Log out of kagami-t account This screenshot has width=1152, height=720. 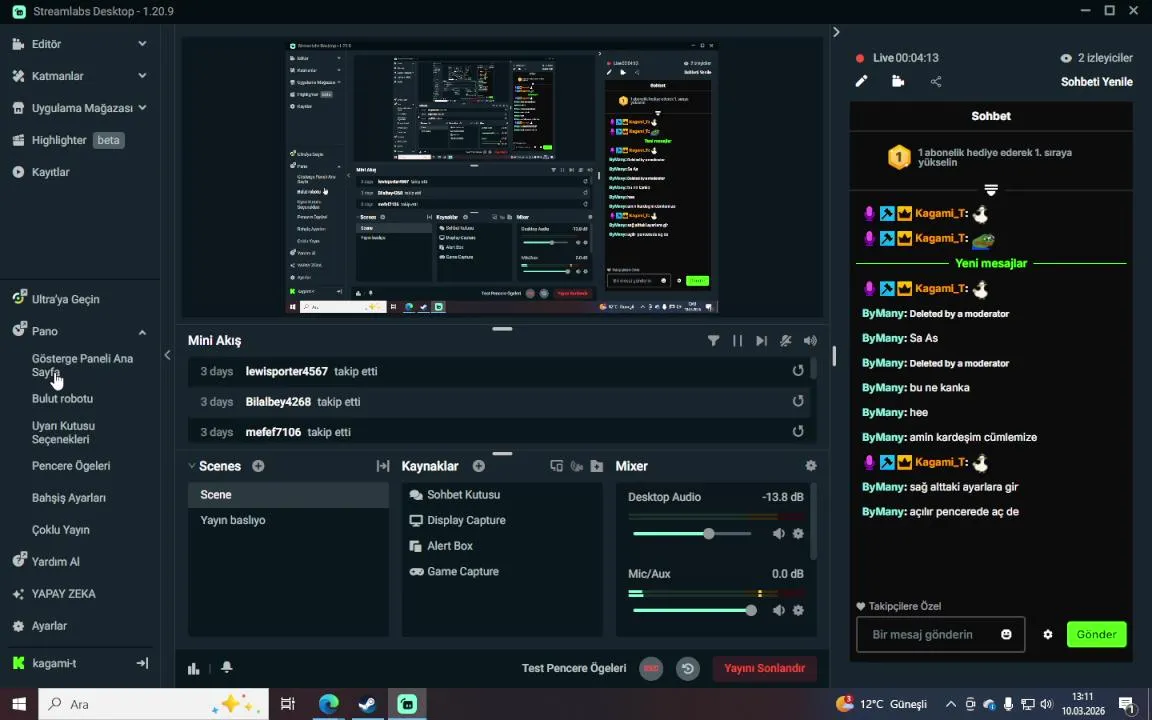(143, 663)
